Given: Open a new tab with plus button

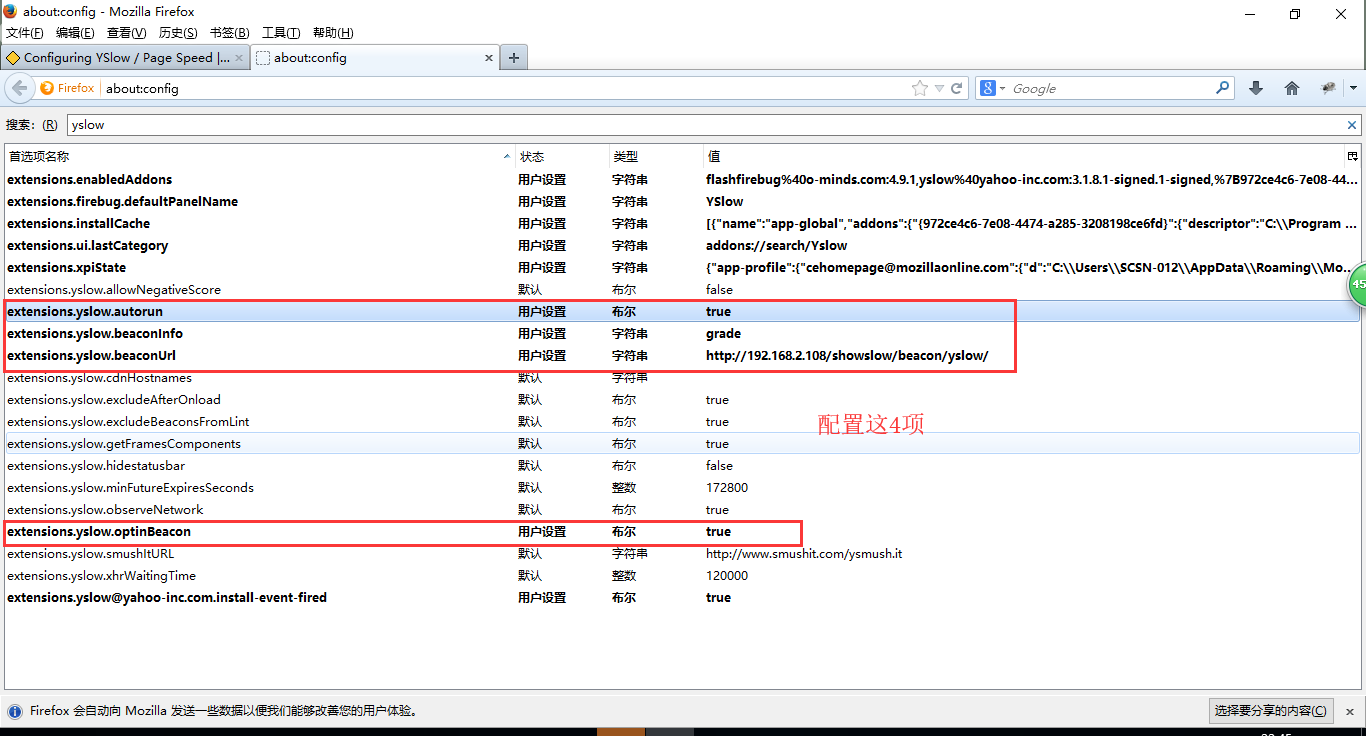Looking at the screenshot, I should (x=514, y=58).
